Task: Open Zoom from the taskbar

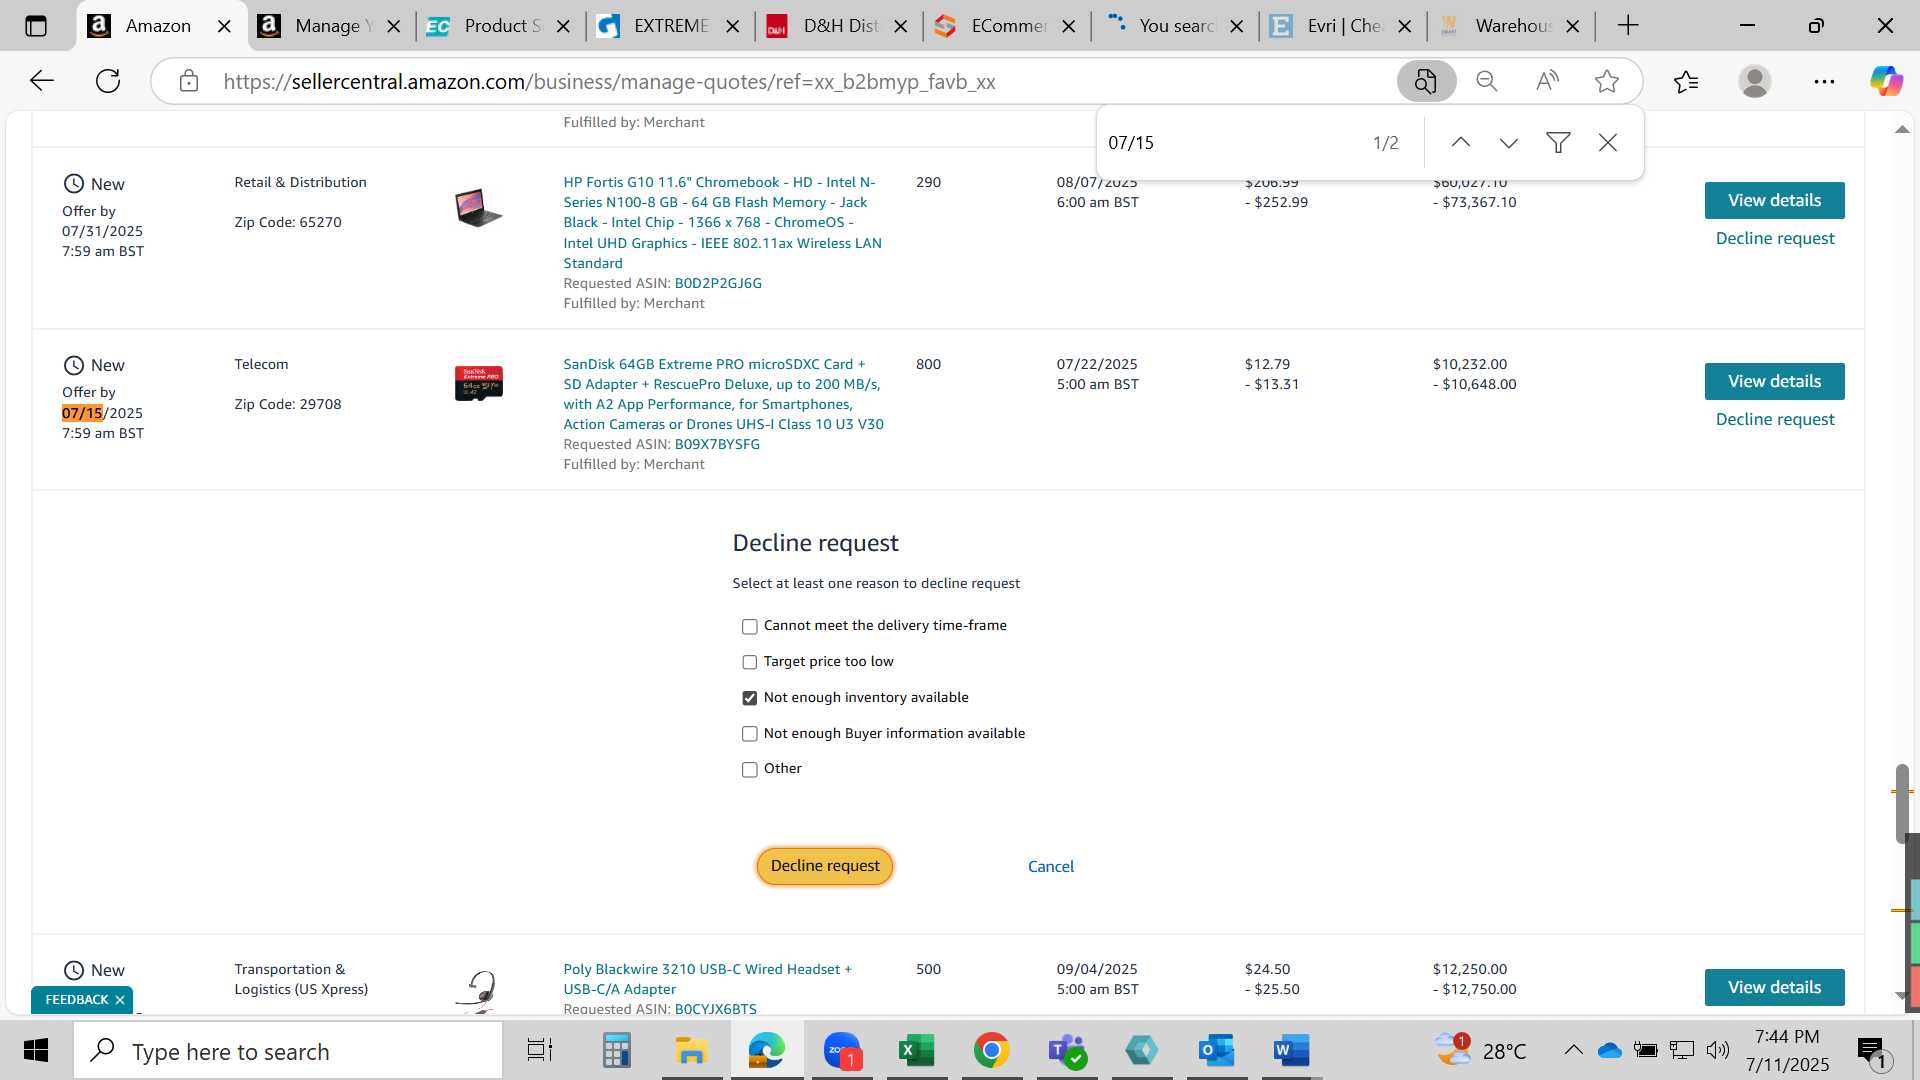Action: (x=843, y=1051)
